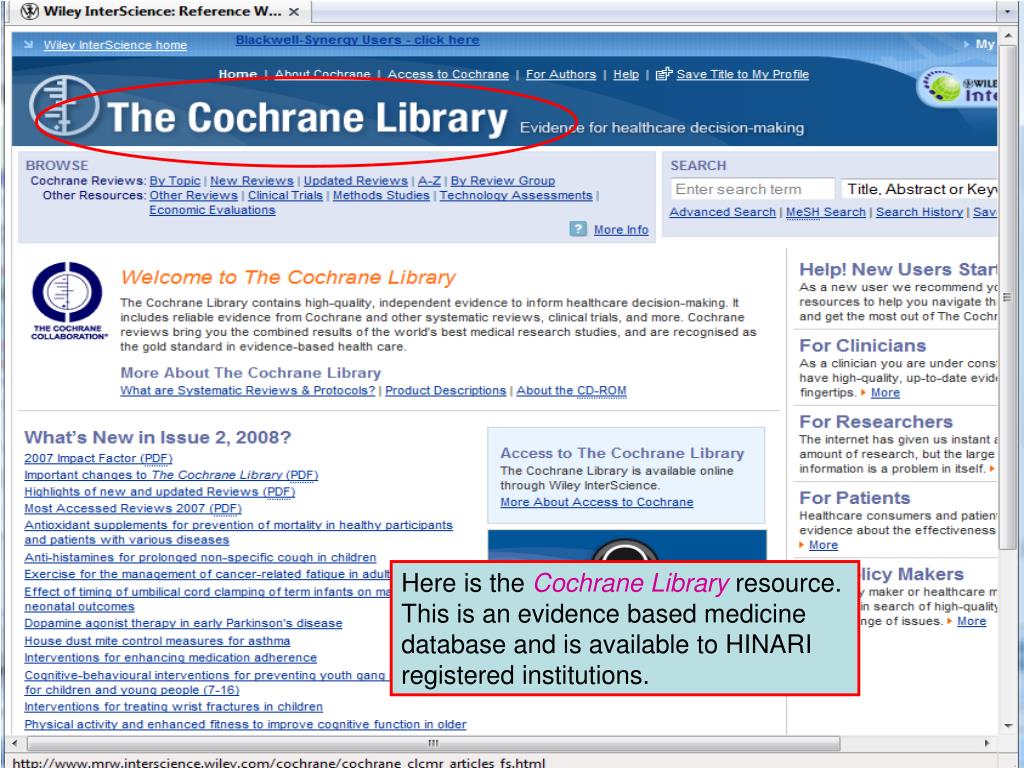The image size is (1024, 768).
Task: Click Help! New Users Start heading
Action: [898, 270]
